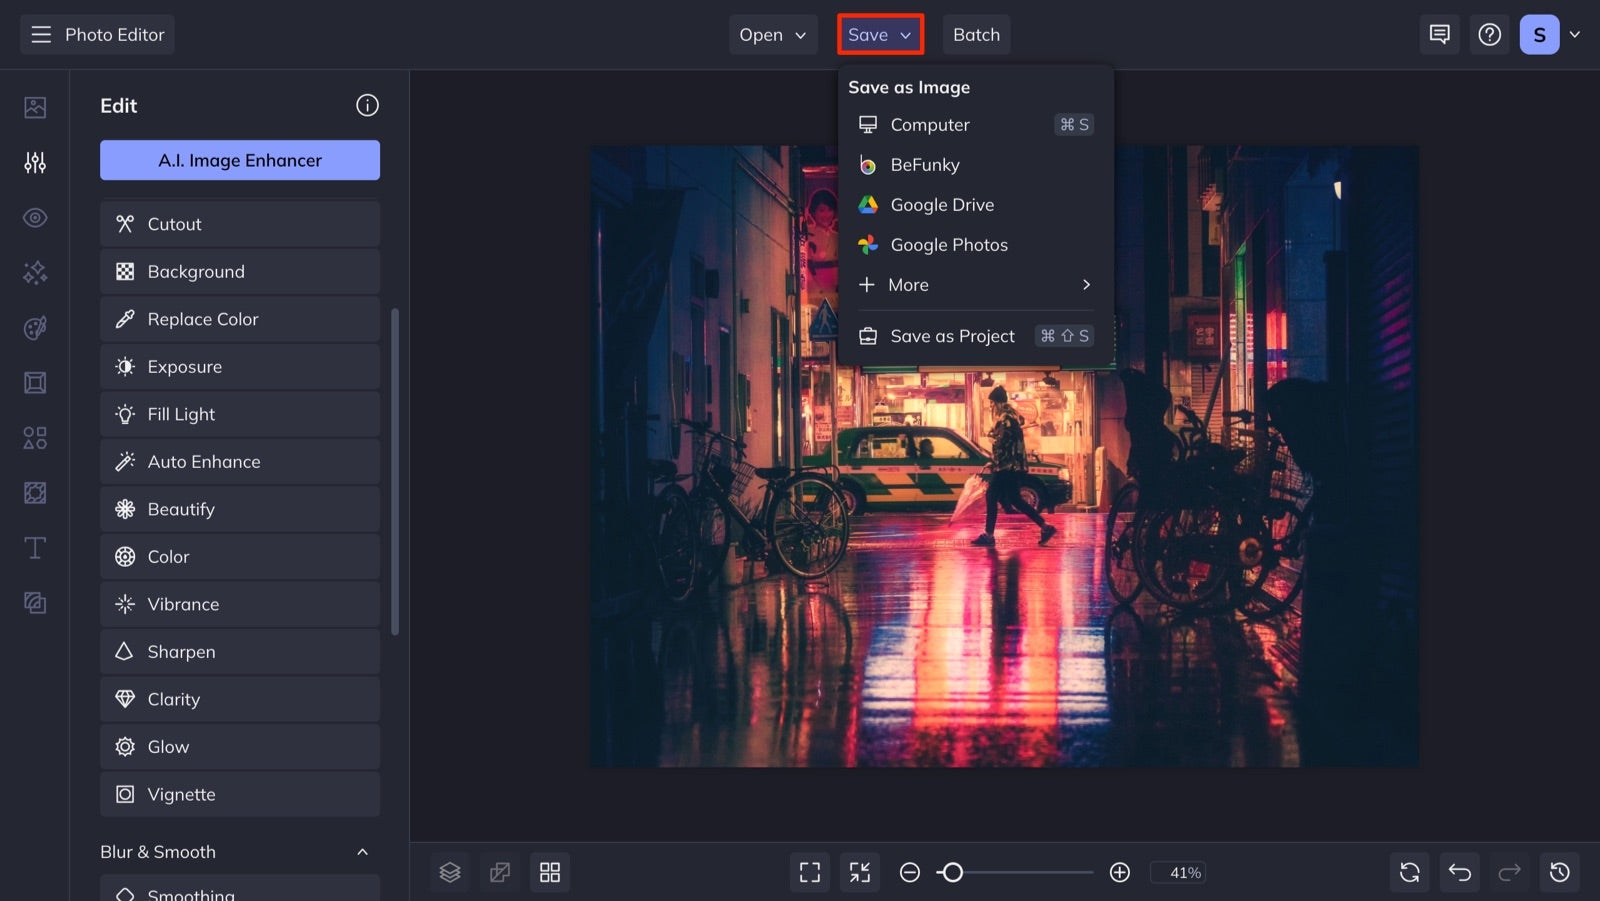The image size is (1600, 901).
Task: Open the Layers panel at bottom left
Action: 449,871
